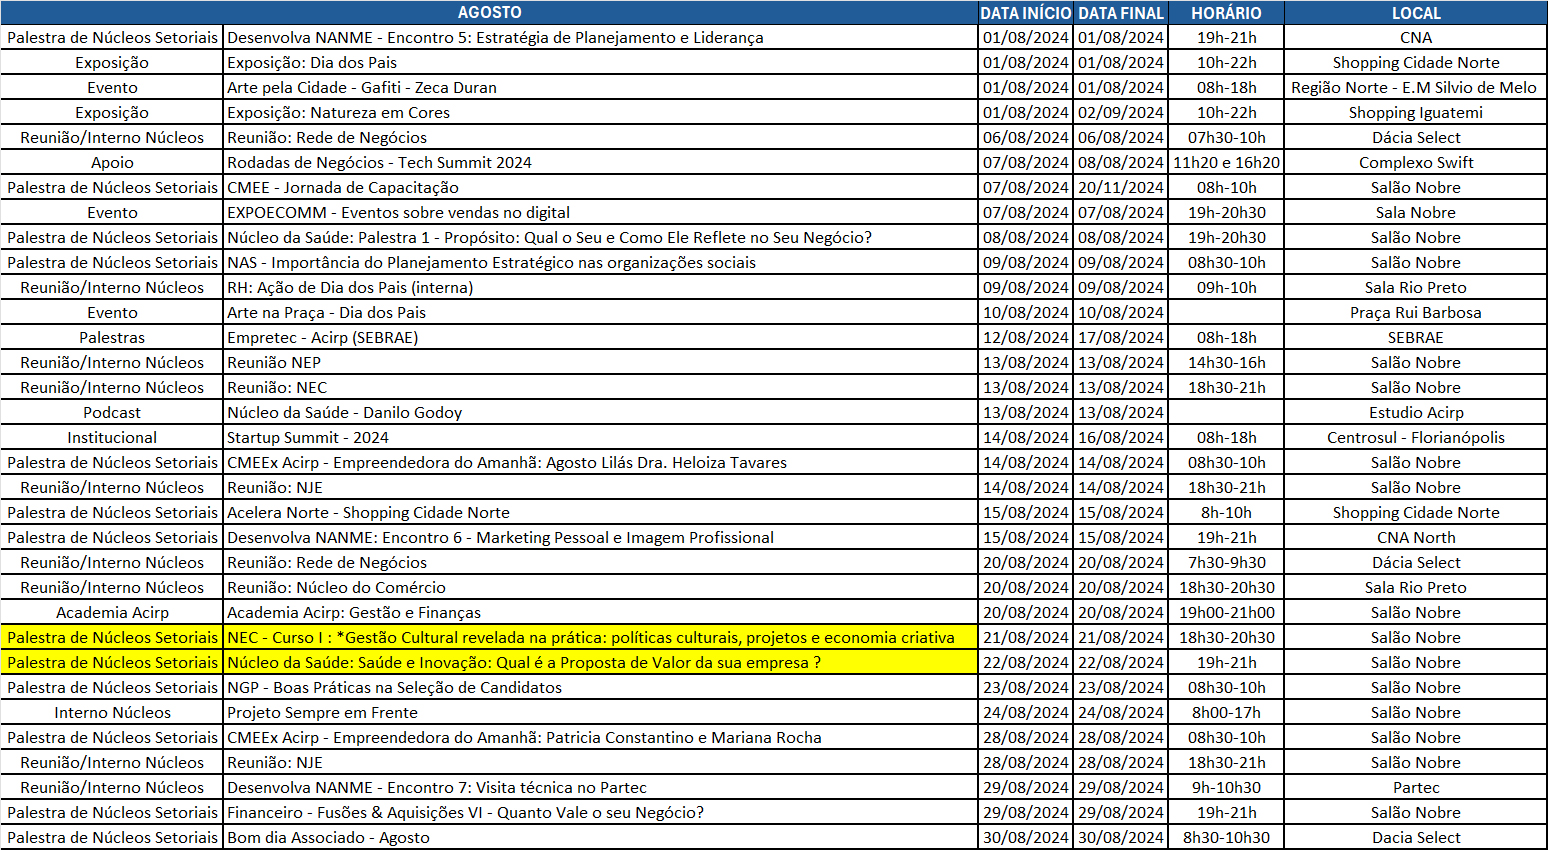Click the 'SEBRAE' location cell

[x=1416, y=337]
